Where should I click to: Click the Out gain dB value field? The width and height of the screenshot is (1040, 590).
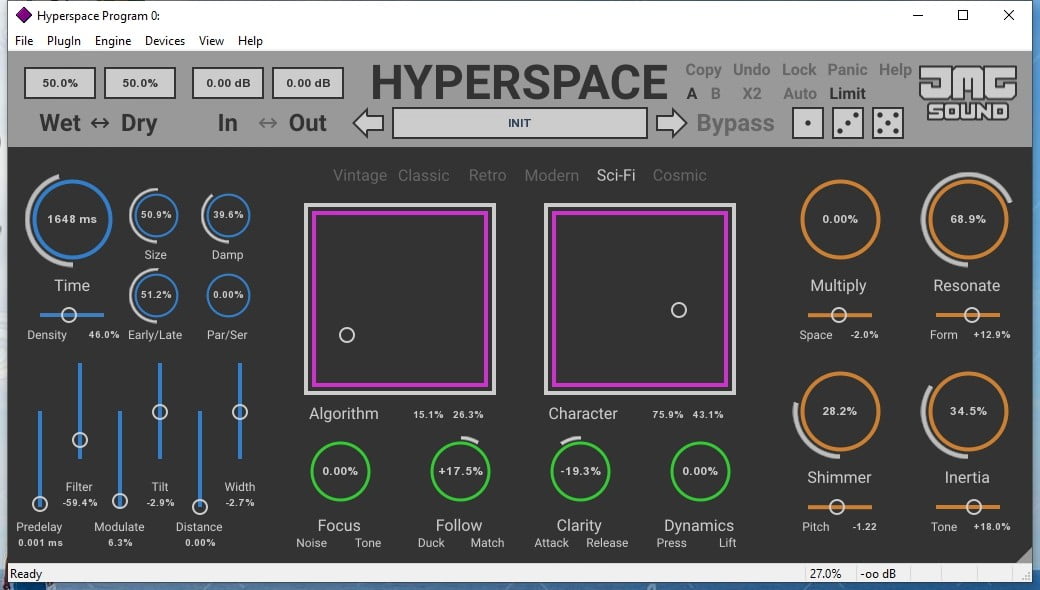tap(308, 83)
